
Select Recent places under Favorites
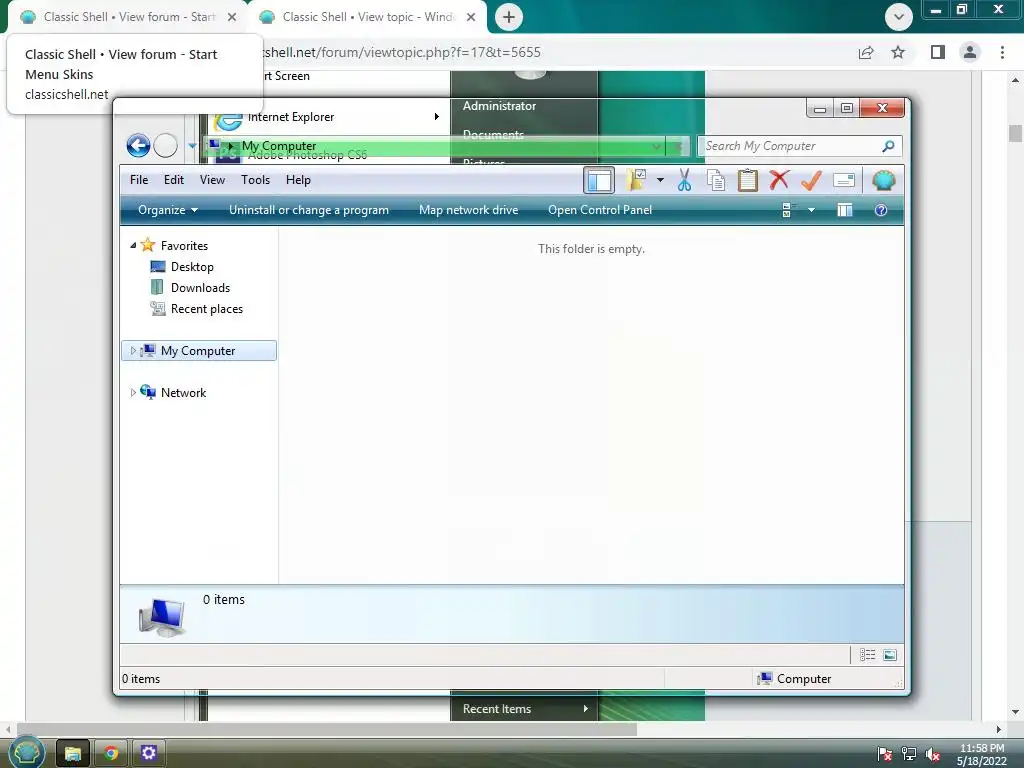pyautogui.click(x=206, y=308)
